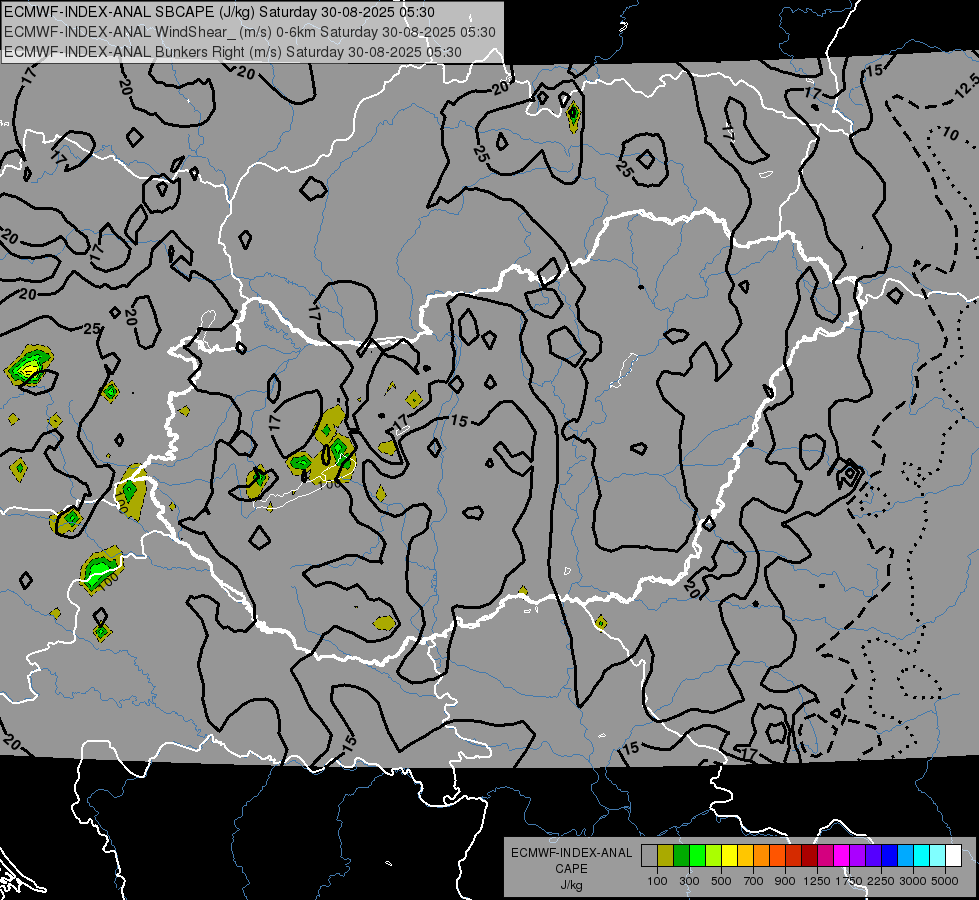This screenshot has height=900, width=979.
Task: Click the 700 tick label in legend
Action: click(x=754, y=881)
